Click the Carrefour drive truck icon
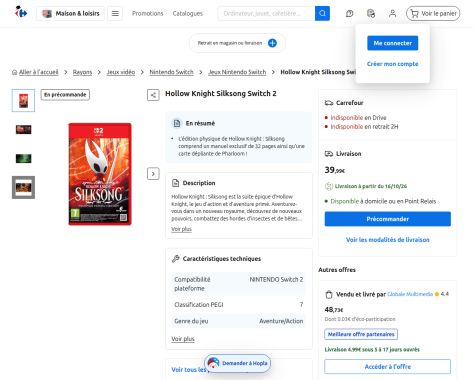Viewport: 475px width, 380px height. coord(329,103)
